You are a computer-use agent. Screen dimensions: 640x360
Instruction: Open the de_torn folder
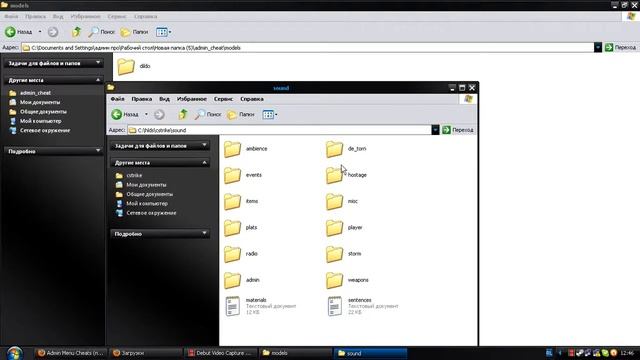click(346, 149)
